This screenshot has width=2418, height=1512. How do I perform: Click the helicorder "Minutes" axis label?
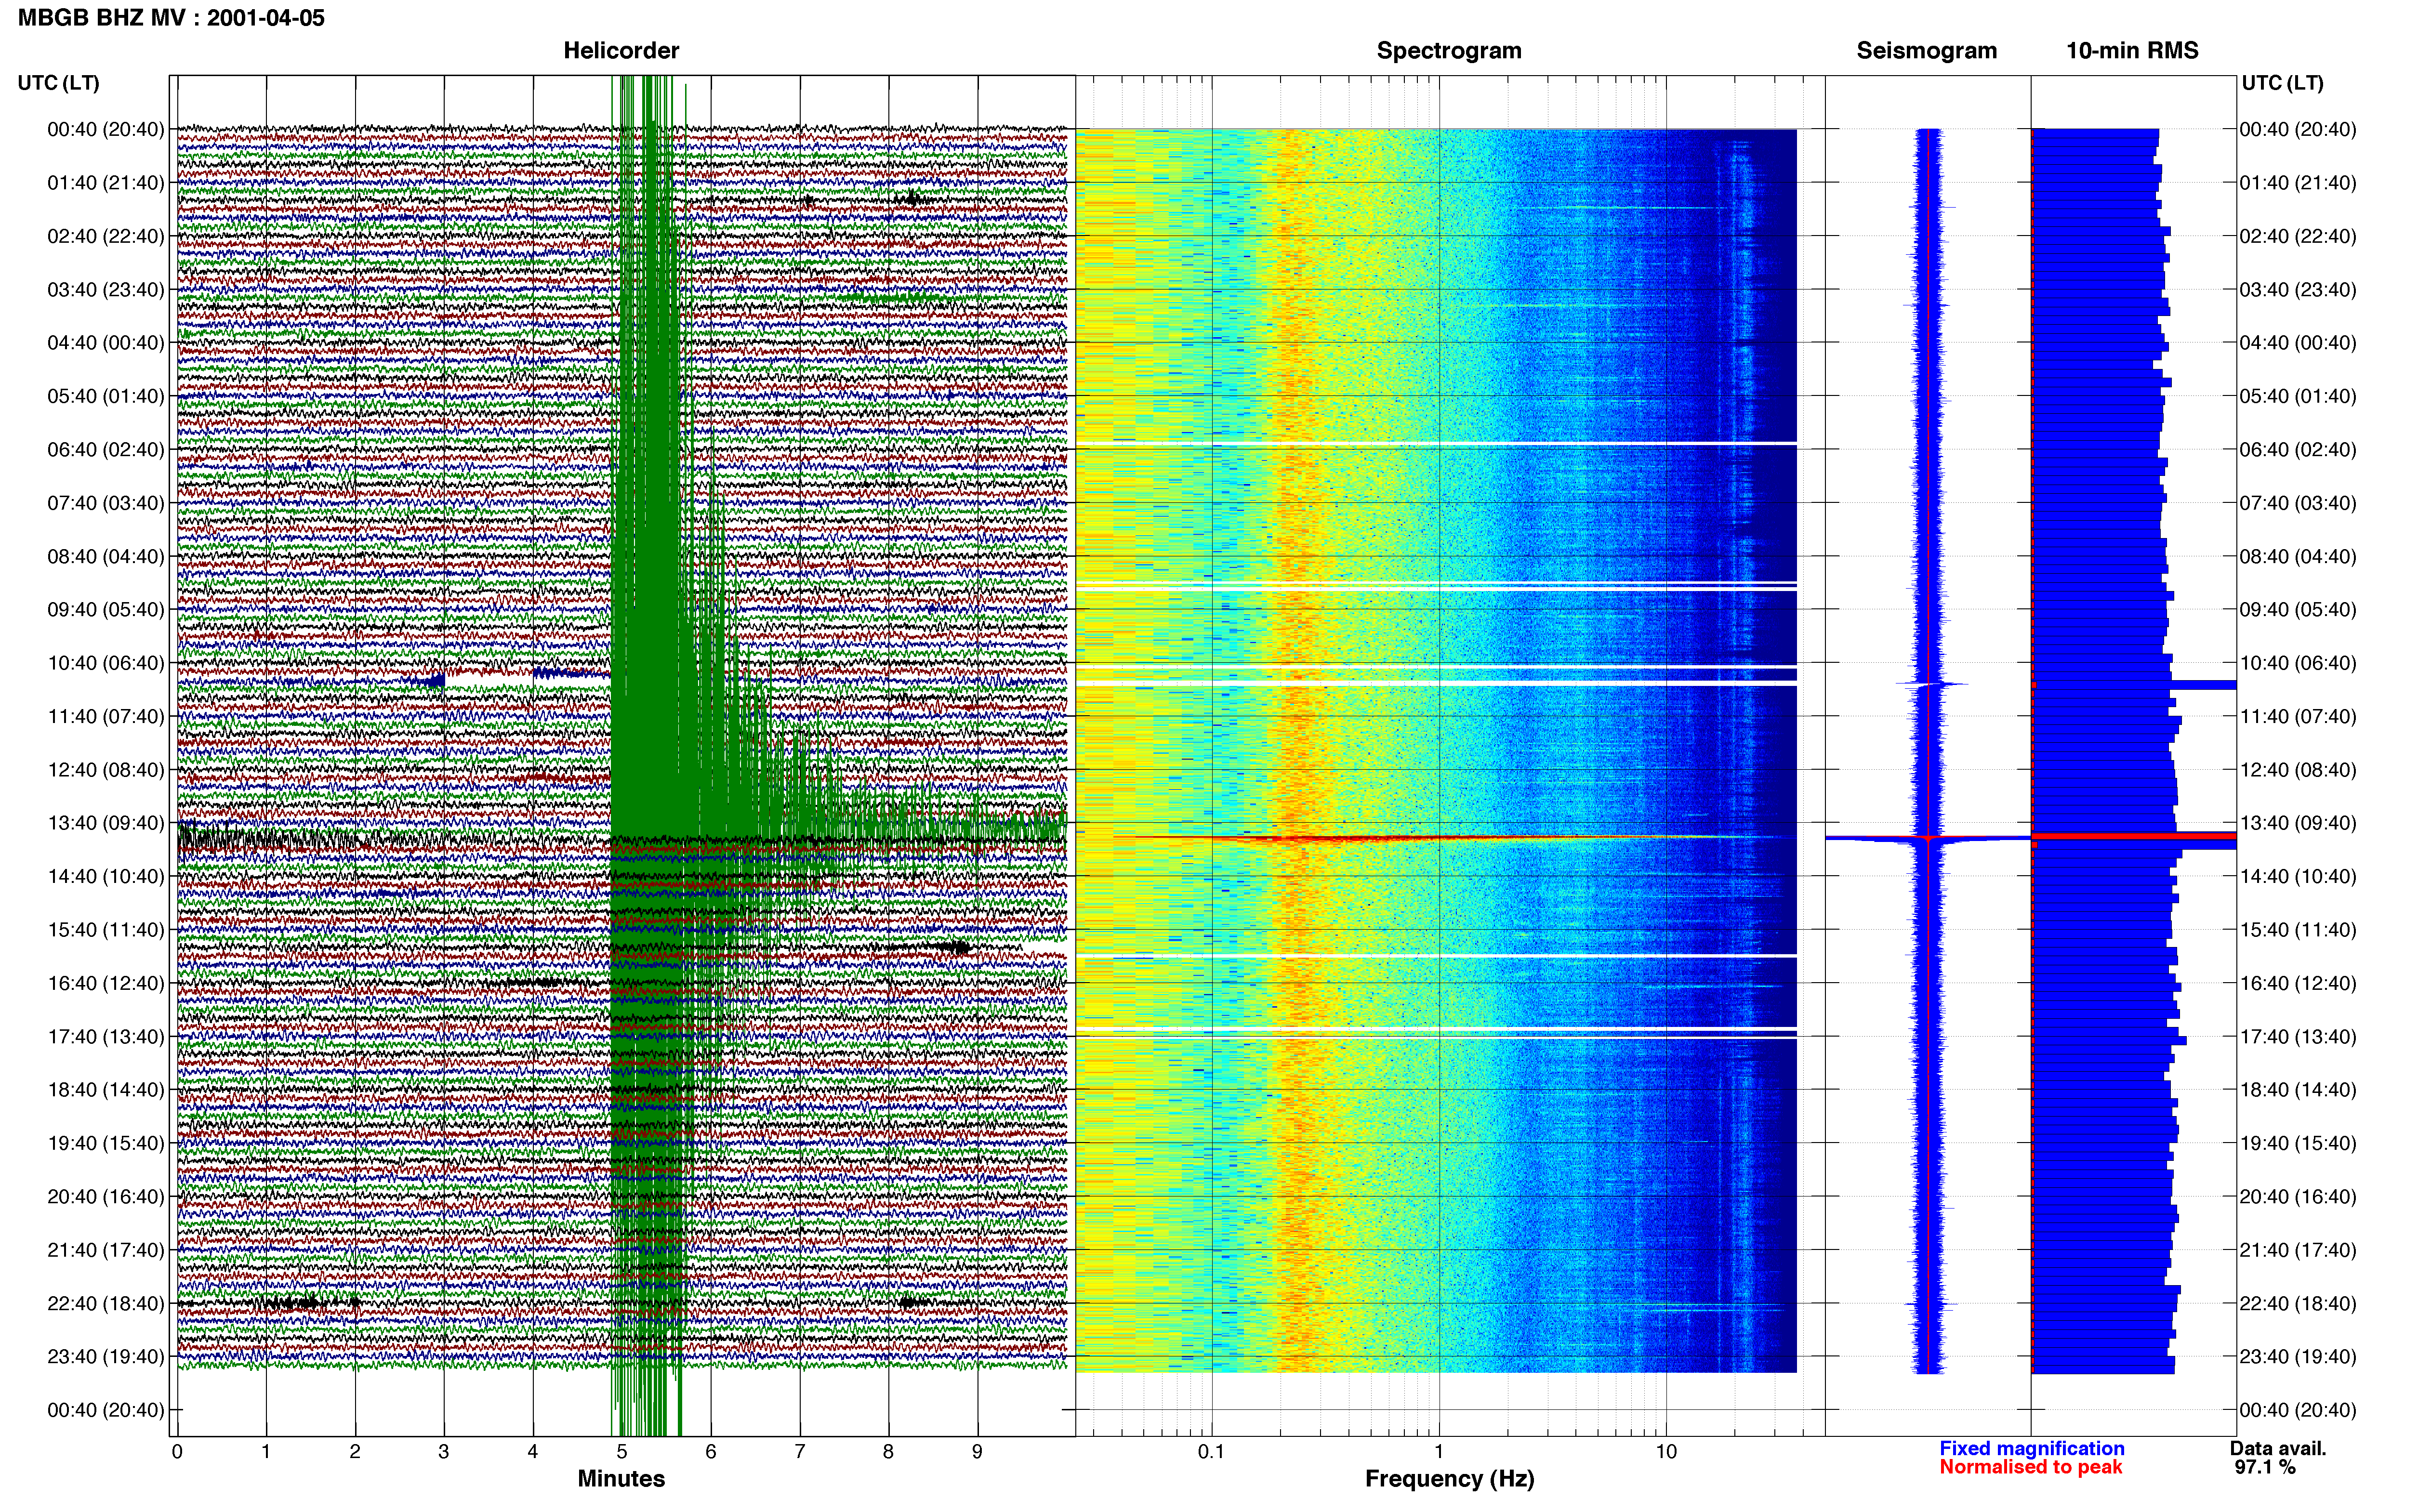[621, 1479]
